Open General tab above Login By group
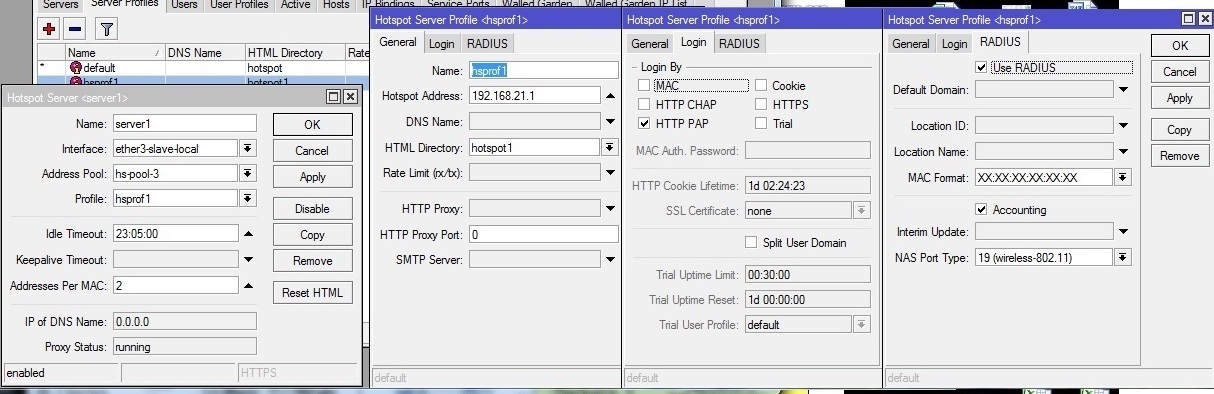Image resolution: width=1214 pixels, height=394 pixels. [650, 43]
